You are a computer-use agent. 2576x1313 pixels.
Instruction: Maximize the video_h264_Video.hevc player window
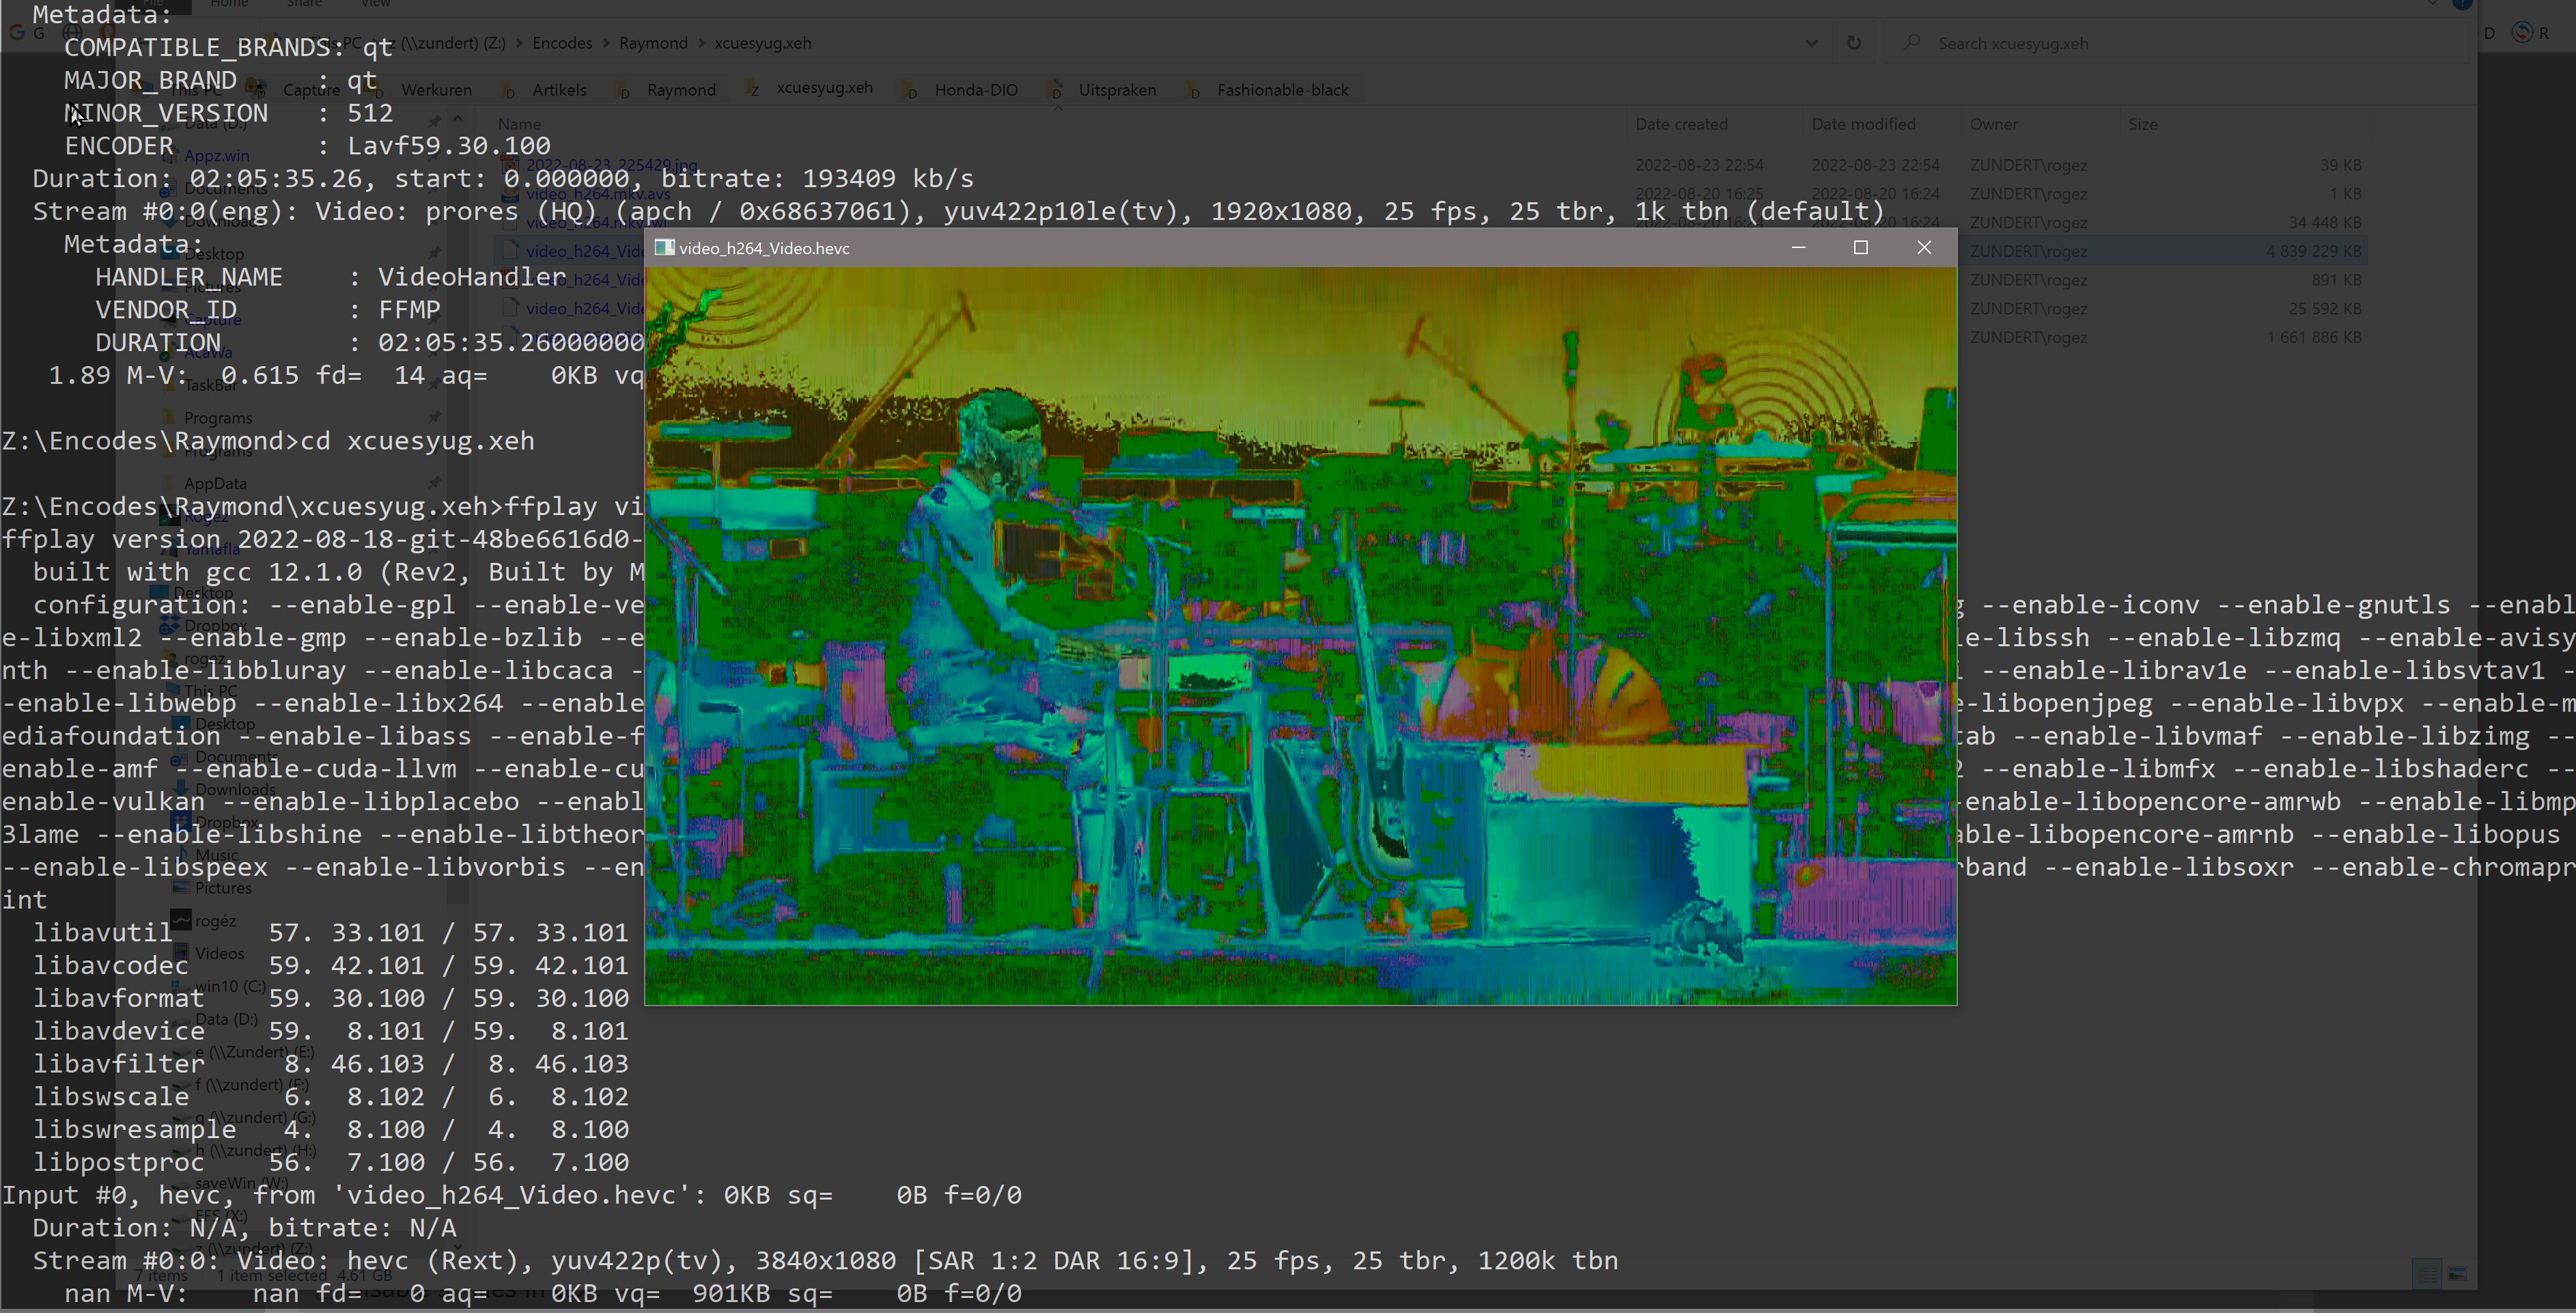(x=1860, y=248)
